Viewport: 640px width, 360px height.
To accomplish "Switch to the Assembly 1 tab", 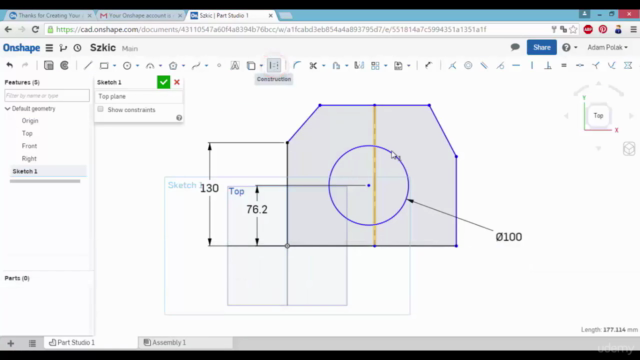I will pos(165,342).
